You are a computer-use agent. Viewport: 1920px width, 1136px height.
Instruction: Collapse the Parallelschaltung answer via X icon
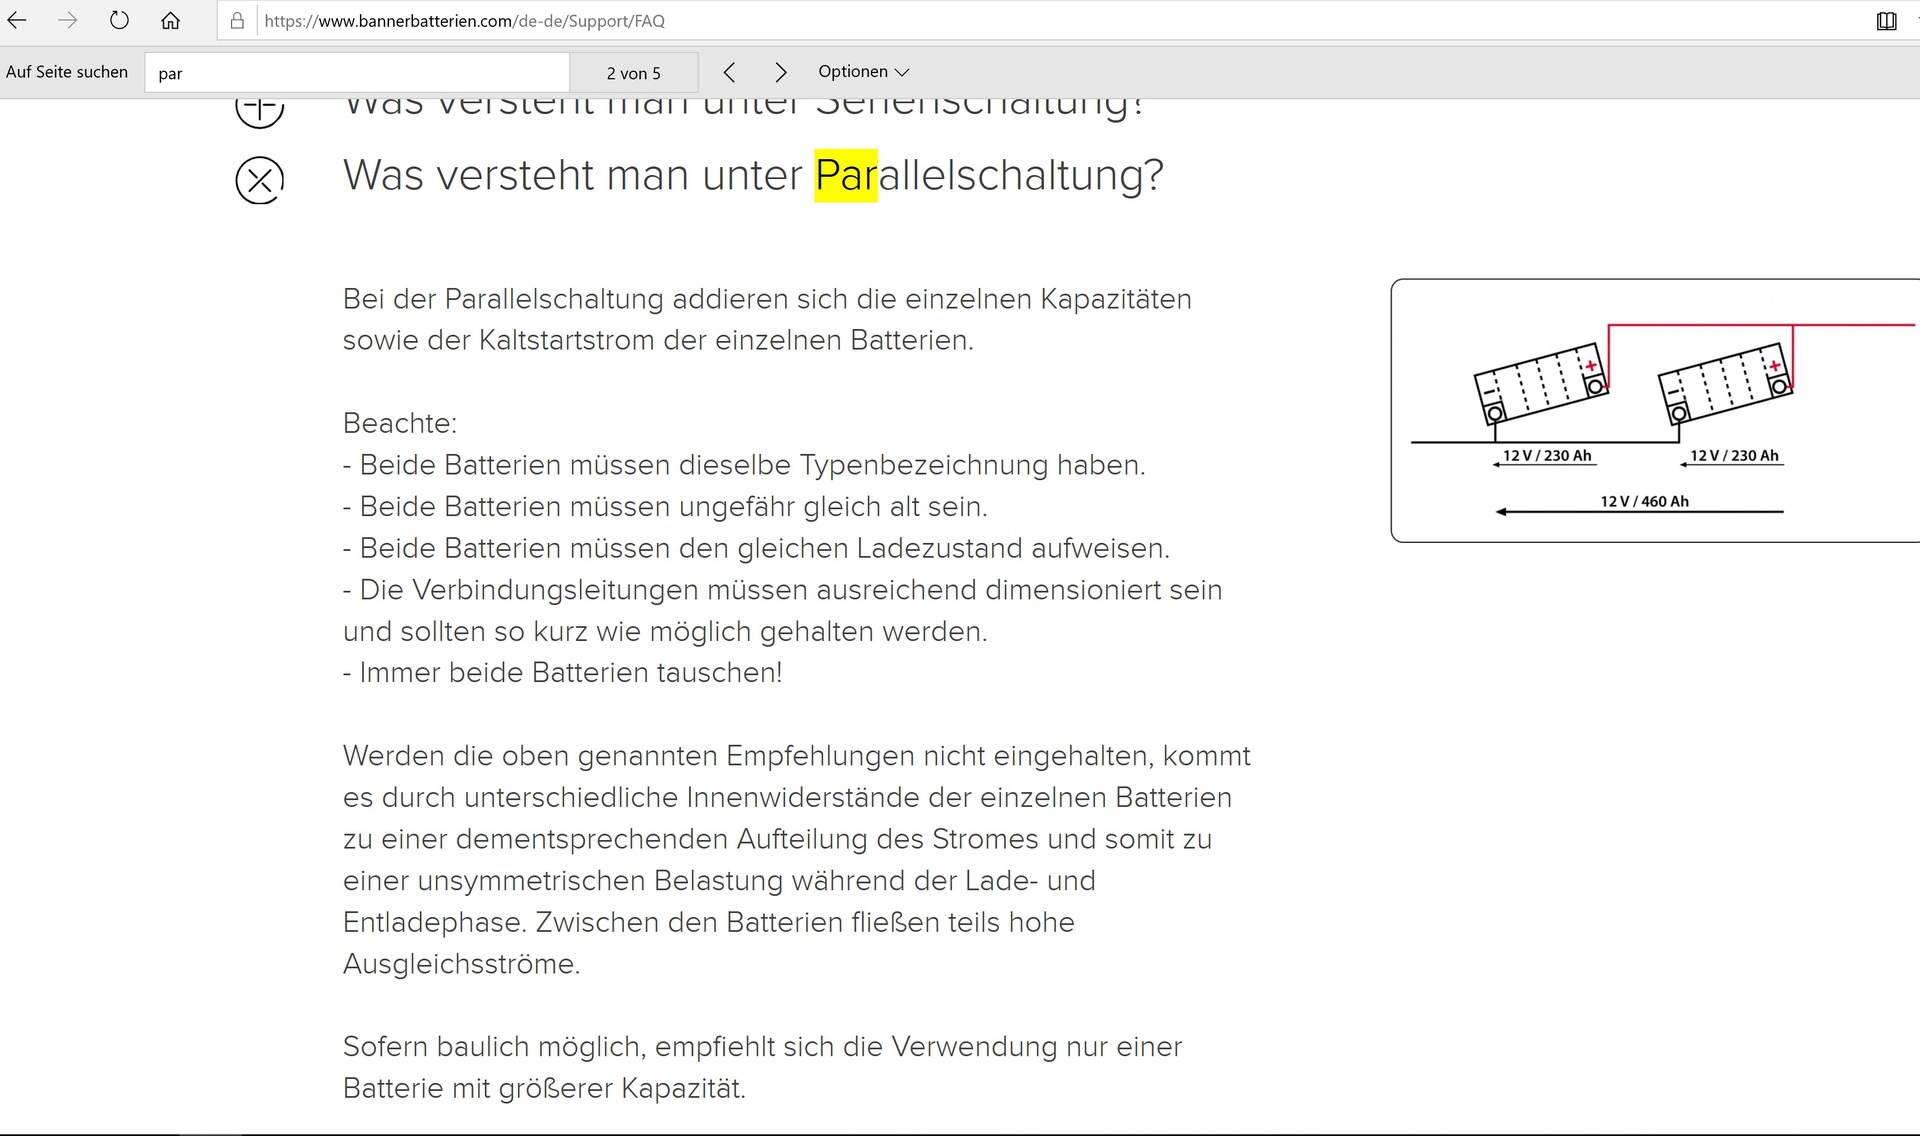[x=259, y=180]
